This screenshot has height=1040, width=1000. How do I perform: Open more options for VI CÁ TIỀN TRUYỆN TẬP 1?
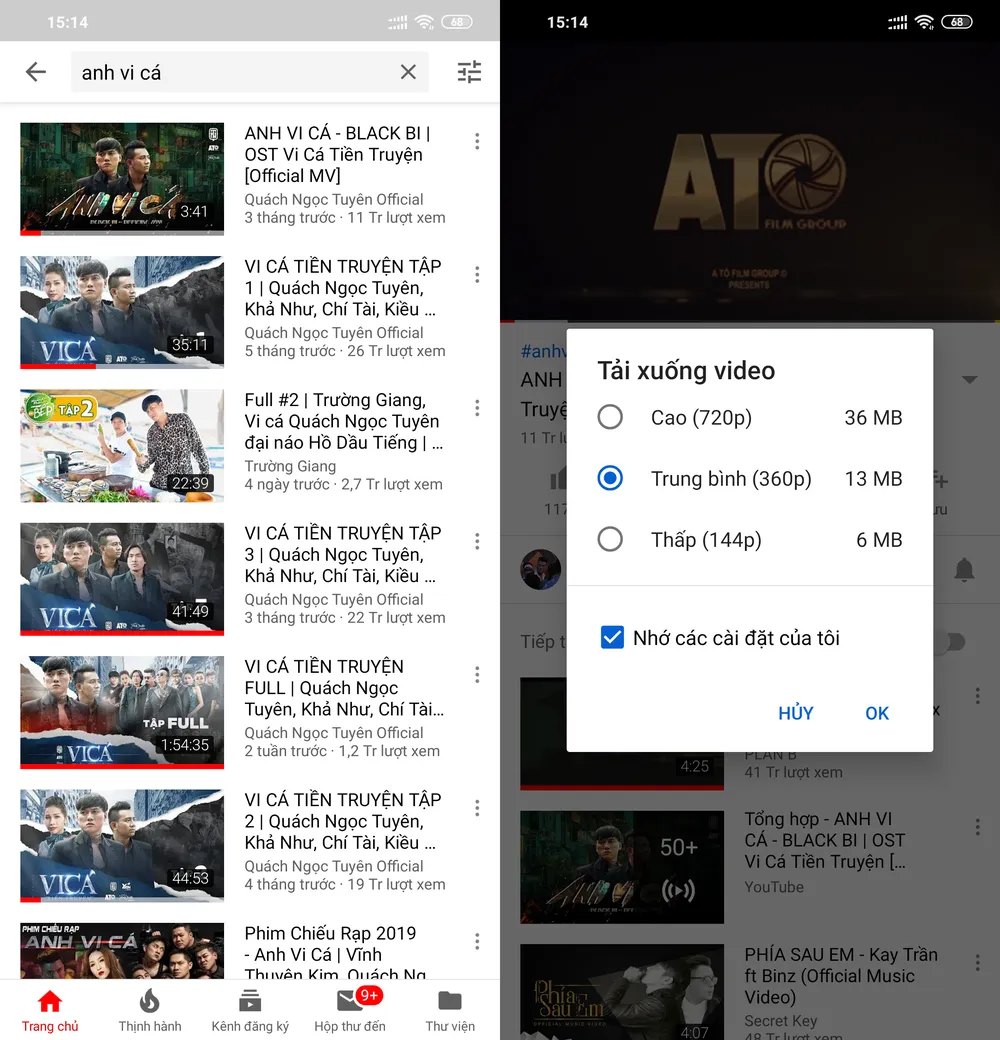click(477, 275)
